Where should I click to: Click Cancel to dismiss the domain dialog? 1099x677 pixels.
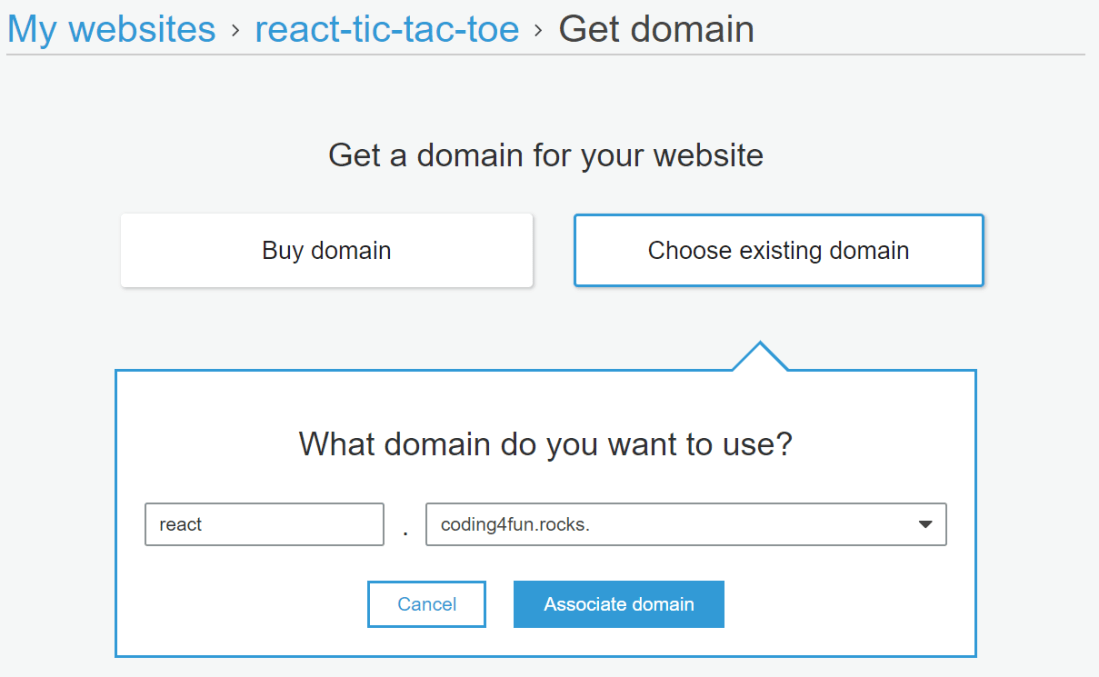pos(426,604)
